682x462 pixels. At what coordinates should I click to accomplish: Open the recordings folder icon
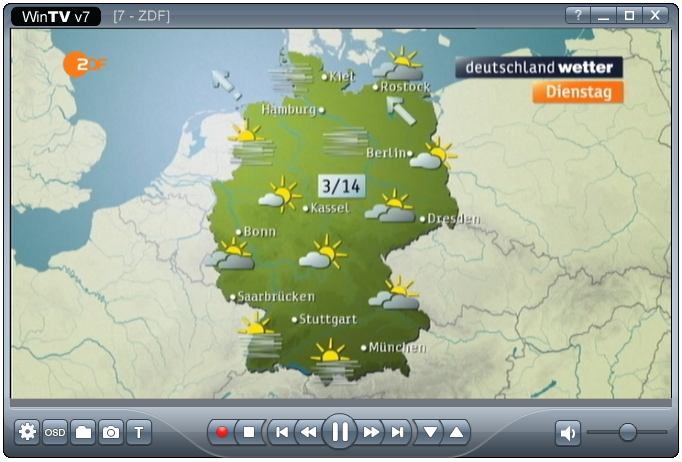coord(83,432)
